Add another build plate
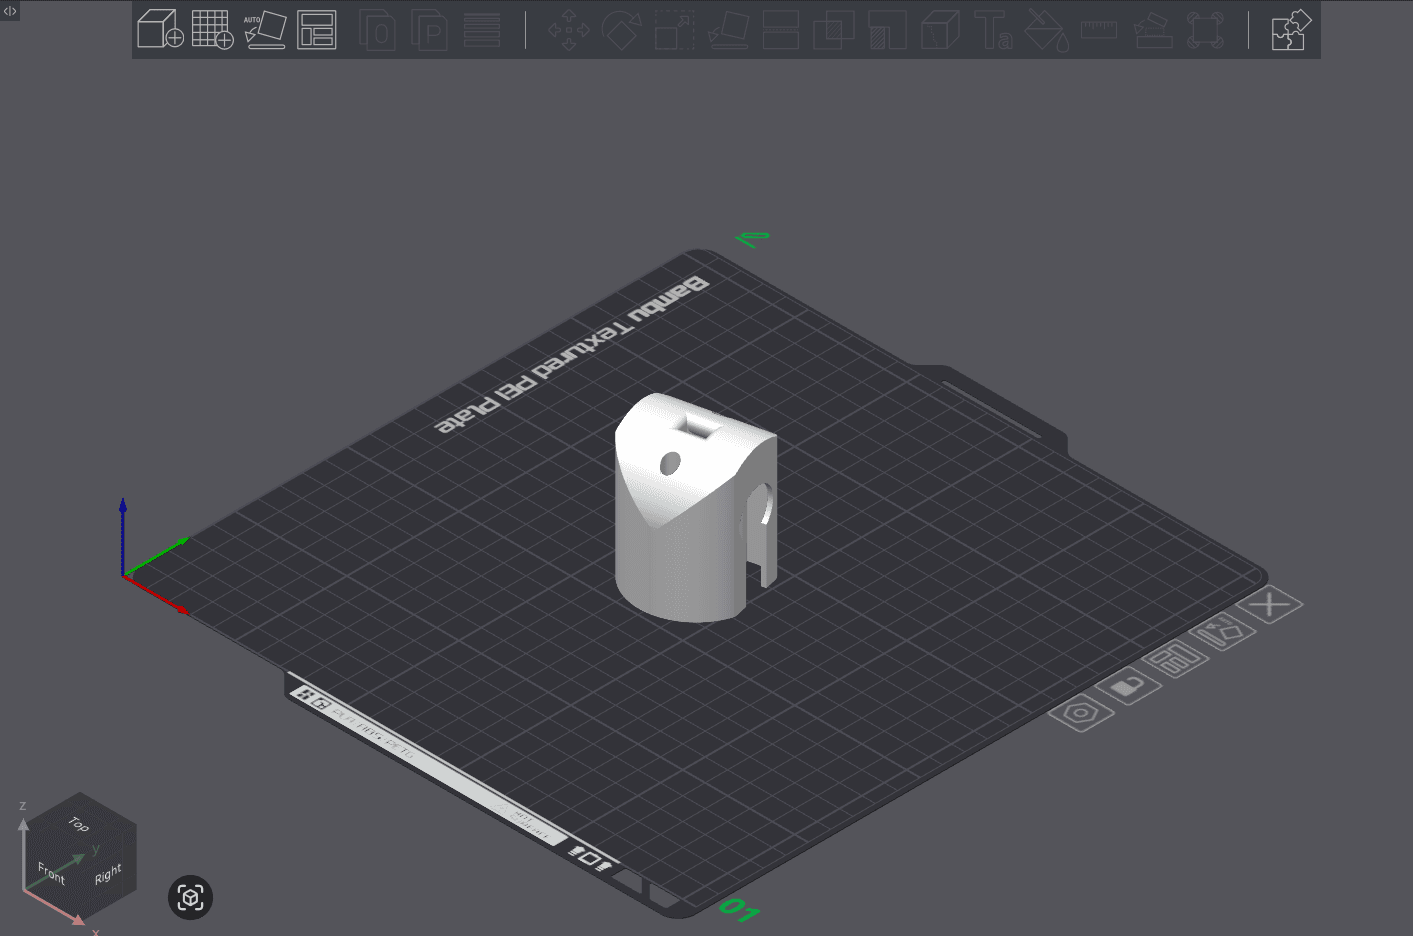Screen dimensions: 1413x936 (x=212, y=29)
